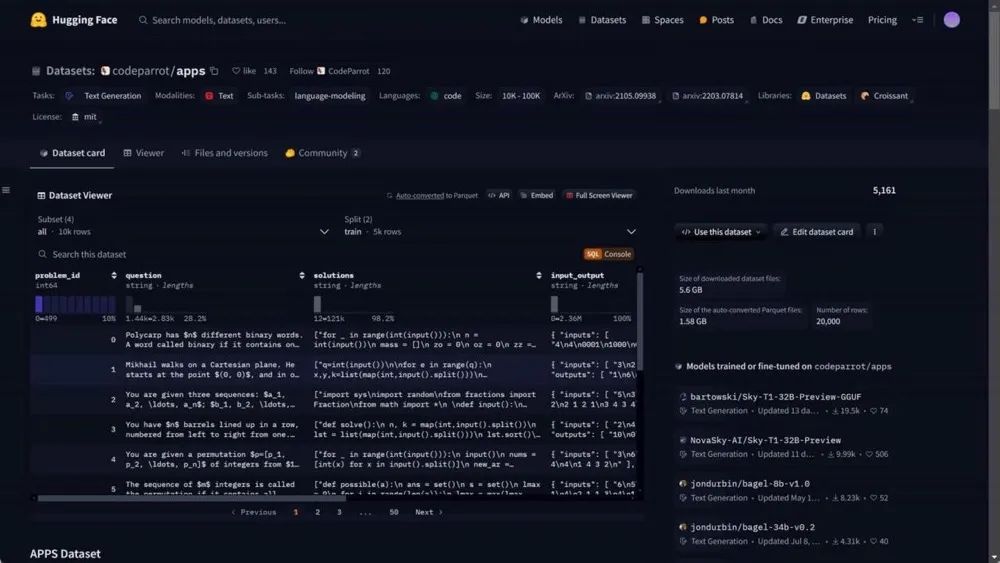The image size is (1000, 563).
Task: Open Datasets in the top navigation
Action: point(602,20)
